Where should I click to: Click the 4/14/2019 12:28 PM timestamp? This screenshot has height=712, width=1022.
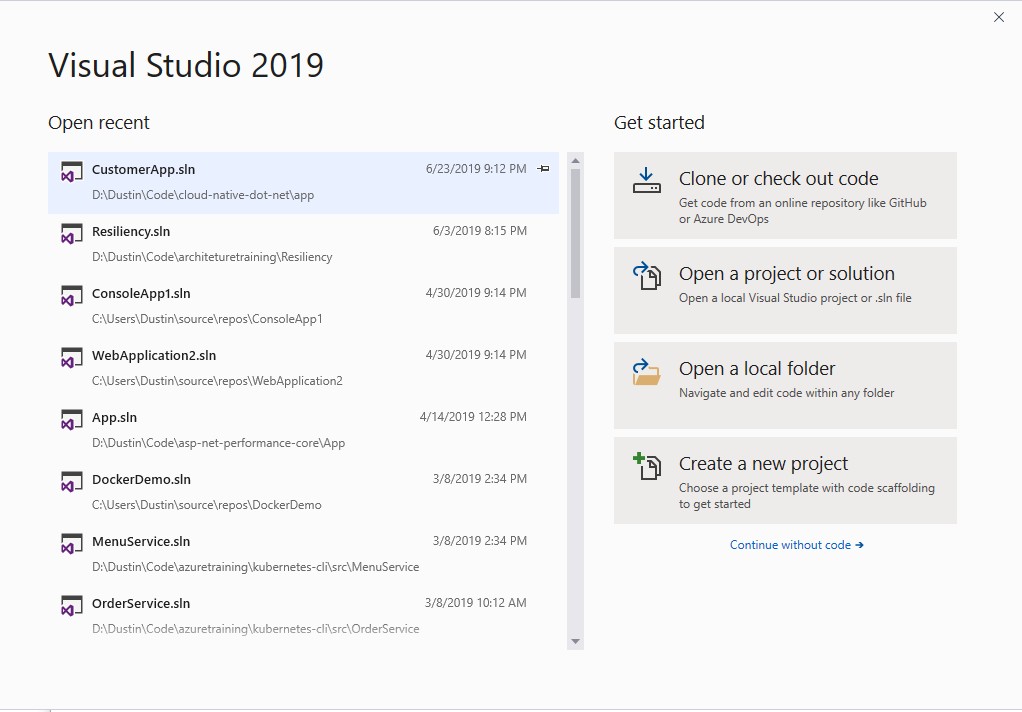pos(473,417)
